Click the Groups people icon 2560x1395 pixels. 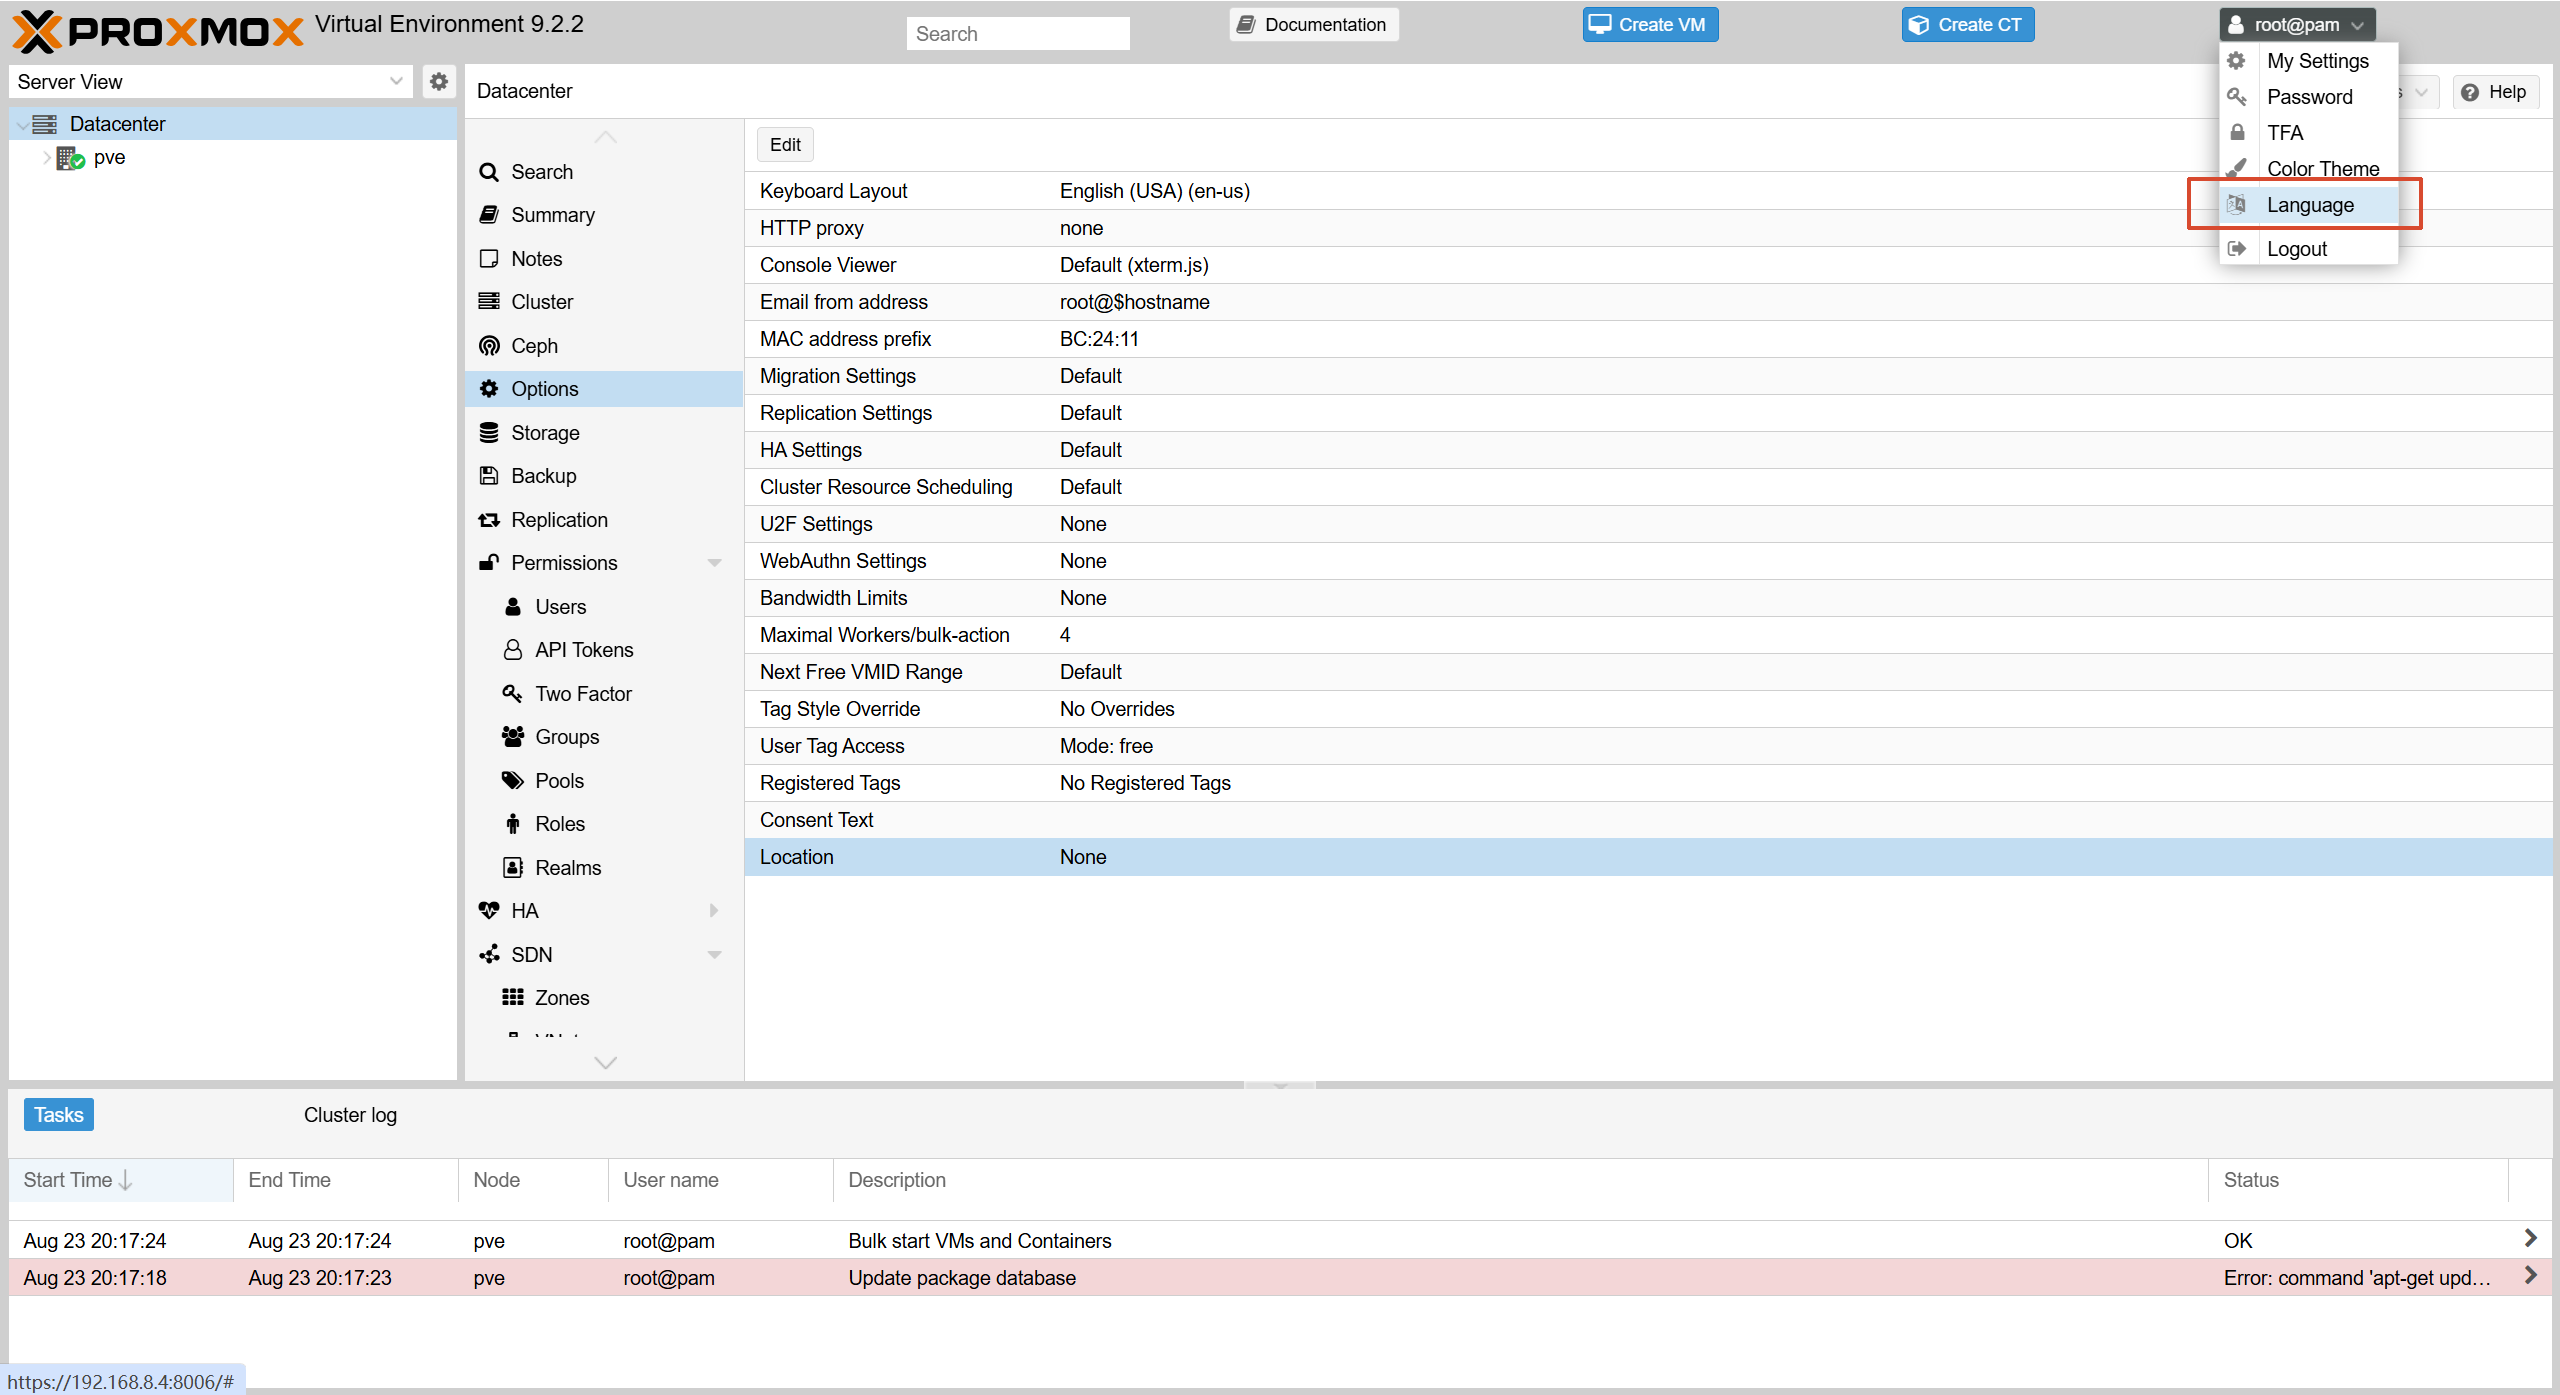coord(513,737)
